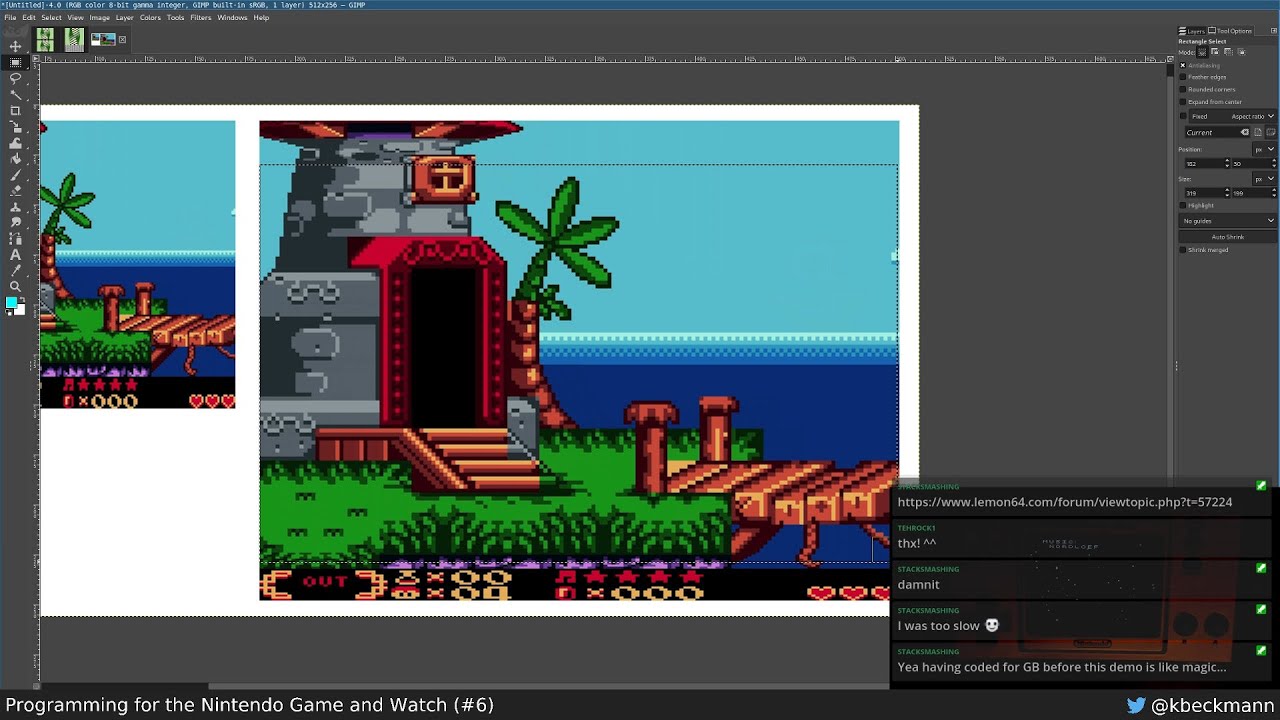
Task: Select the Clone stamp tool
Action: (15, 206)
